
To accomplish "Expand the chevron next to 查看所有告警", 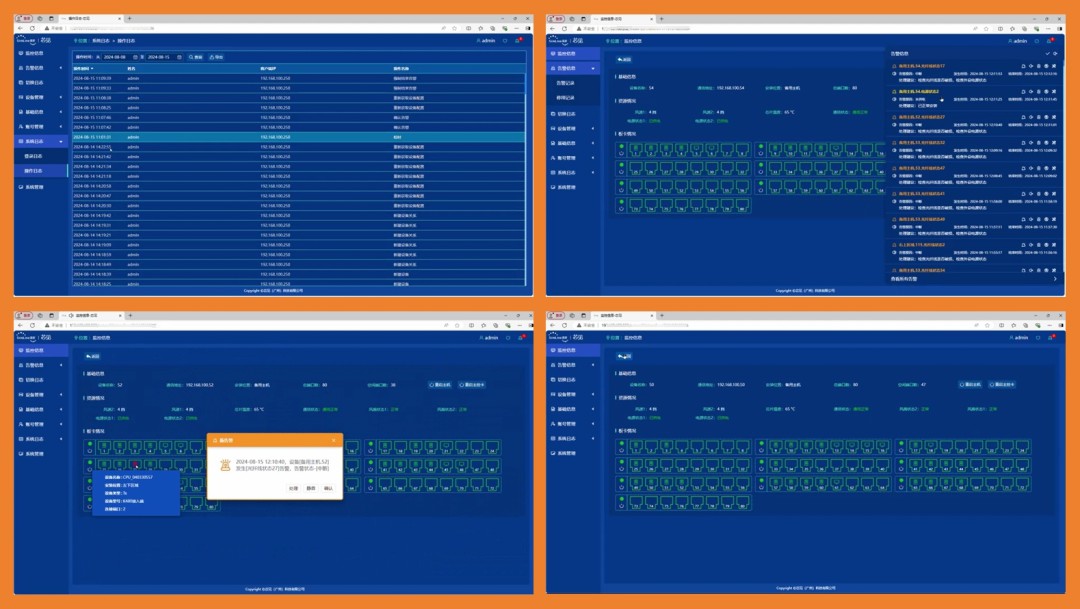I will pos(1055,279).
